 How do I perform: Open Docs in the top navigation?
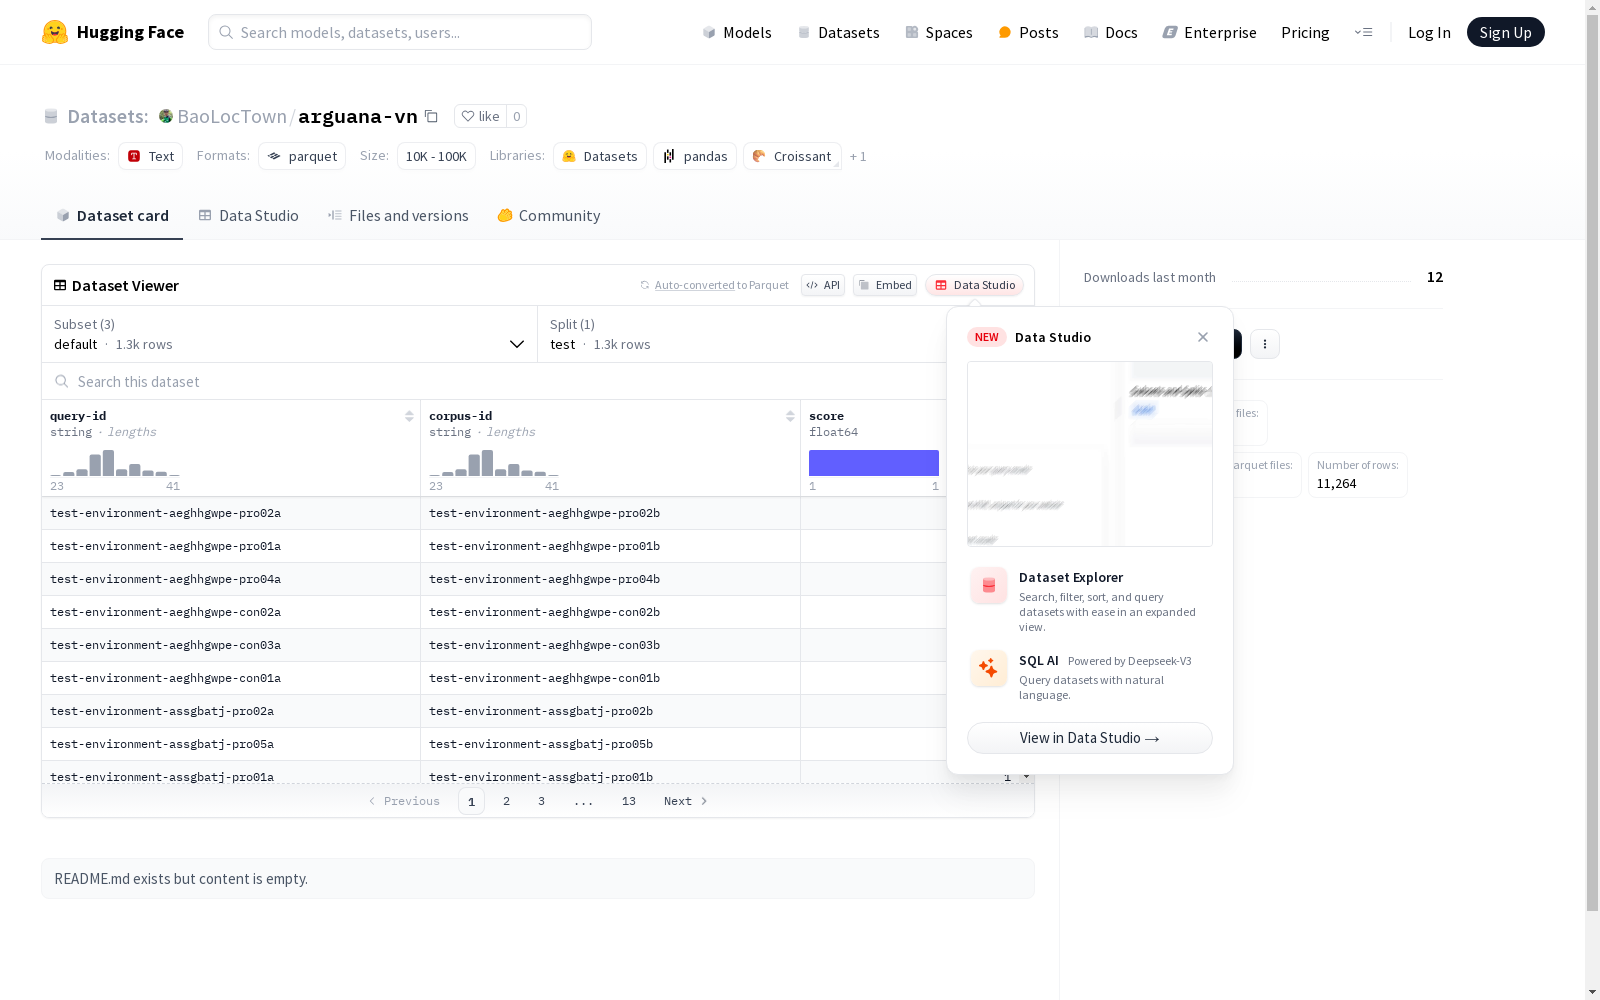(x=1111, y=32)
